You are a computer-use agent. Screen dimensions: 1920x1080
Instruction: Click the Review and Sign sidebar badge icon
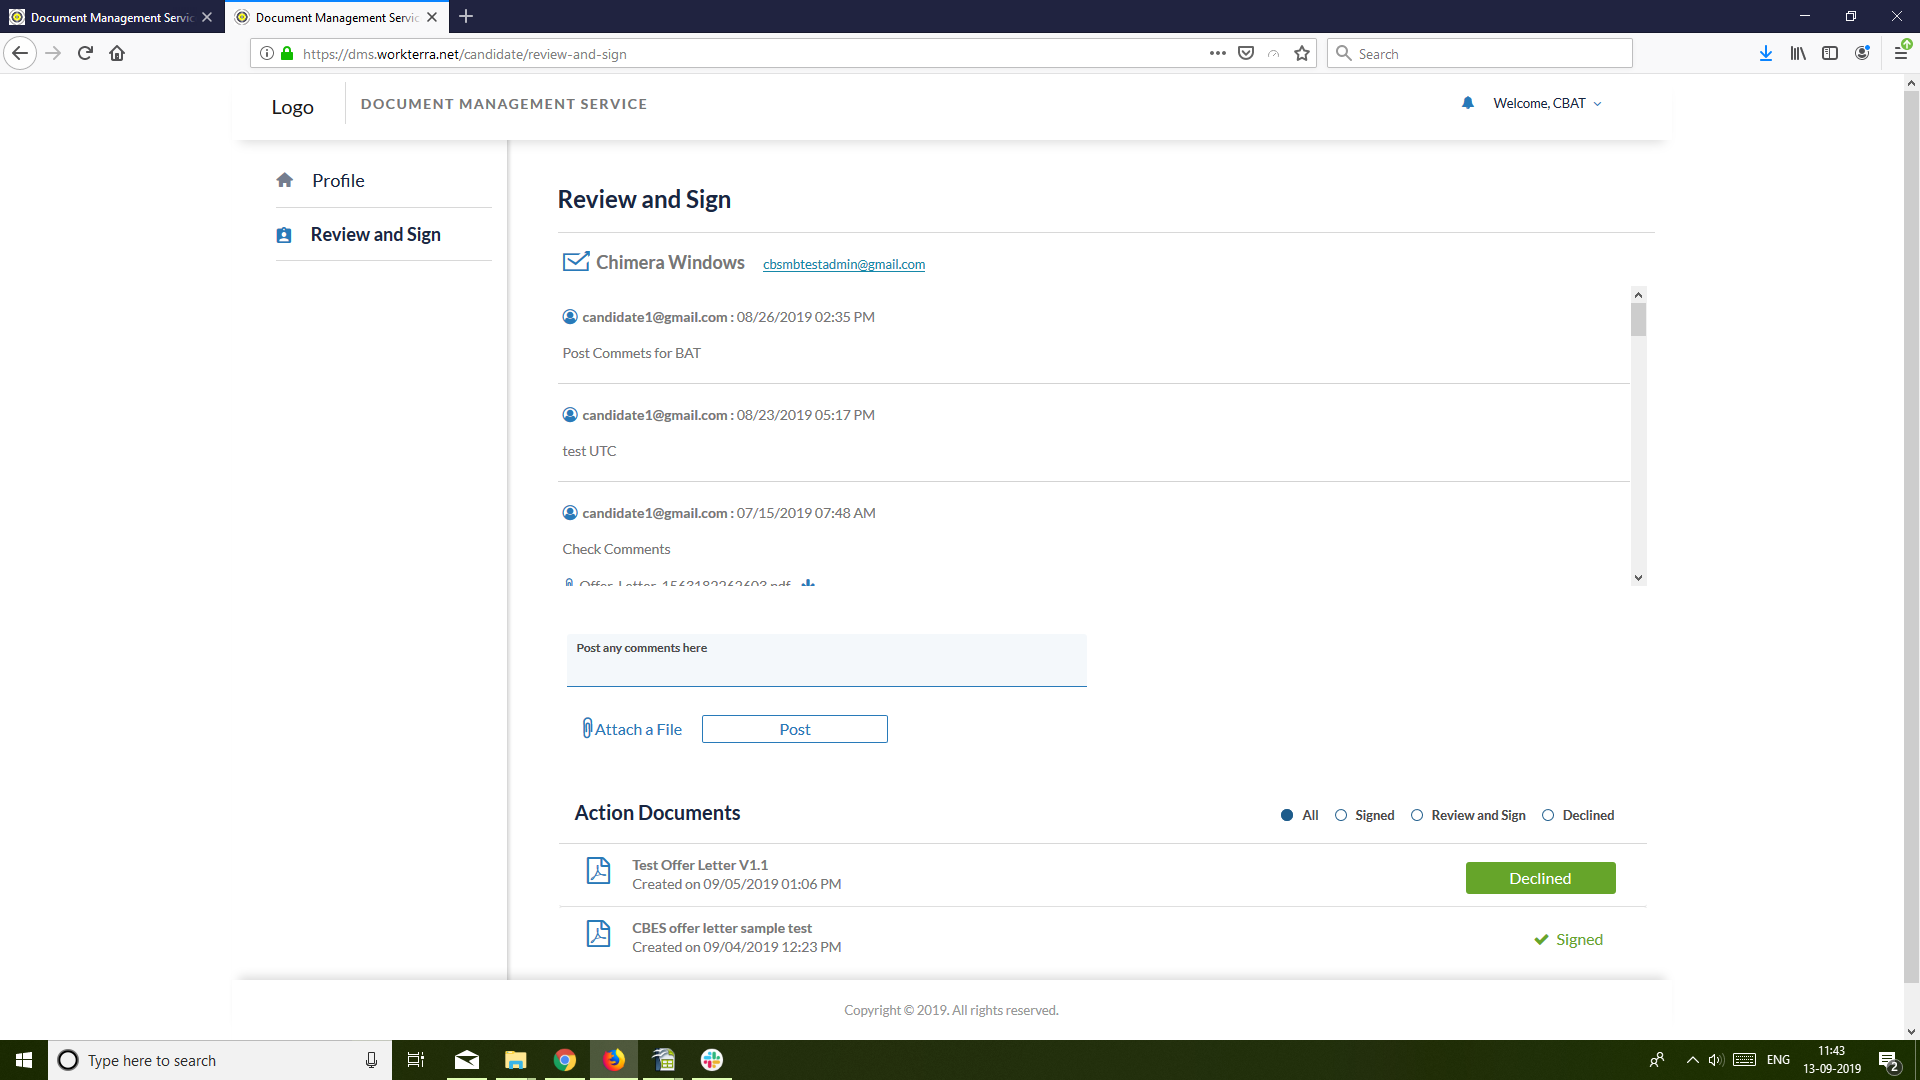pos(284,235)
